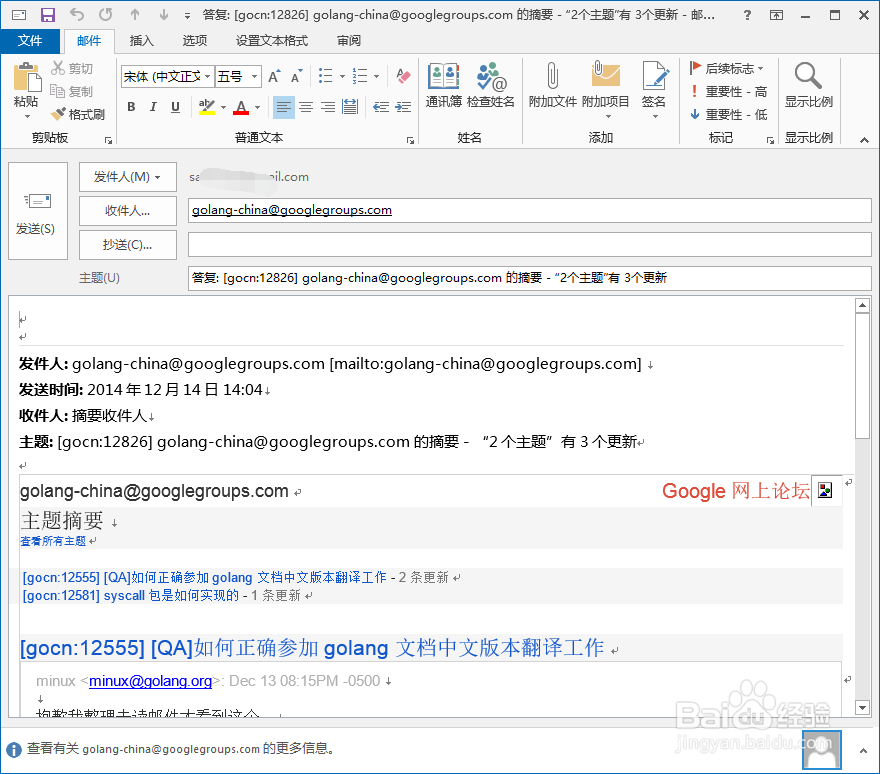Open the minux@golang.org email link
This screenshot has width=880, height=774.
pos(150,681)
